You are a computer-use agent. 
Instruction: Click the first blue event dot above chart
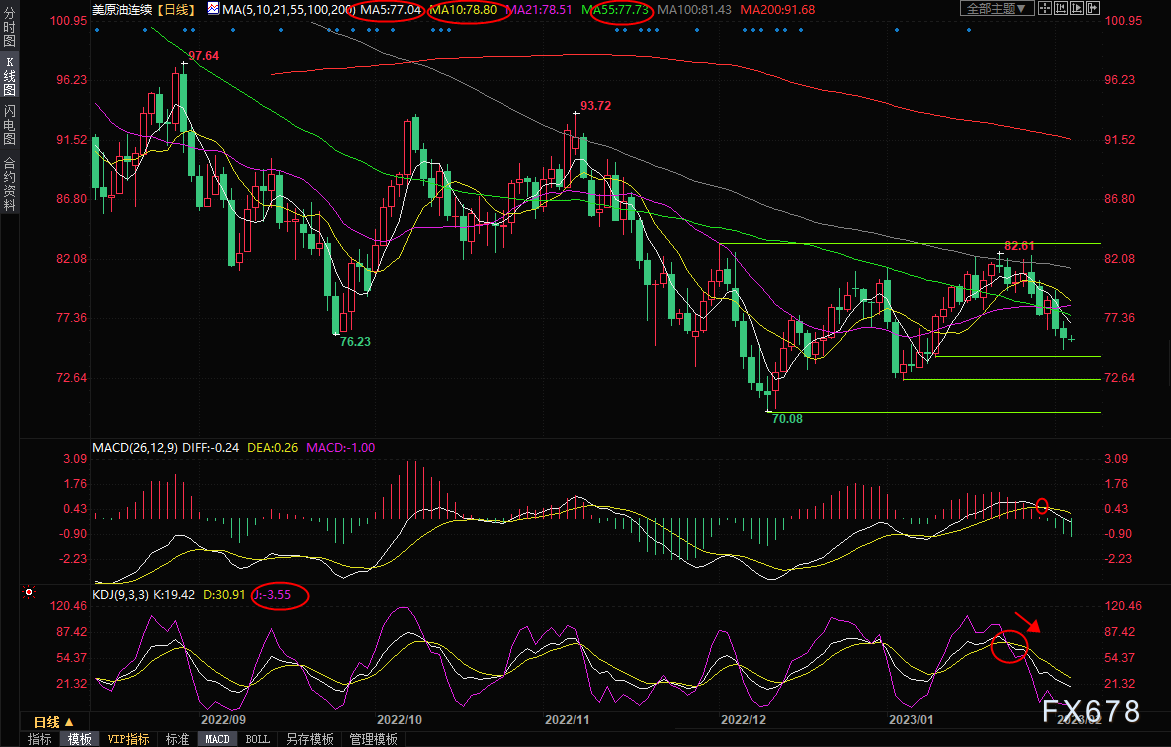[96, 30]
